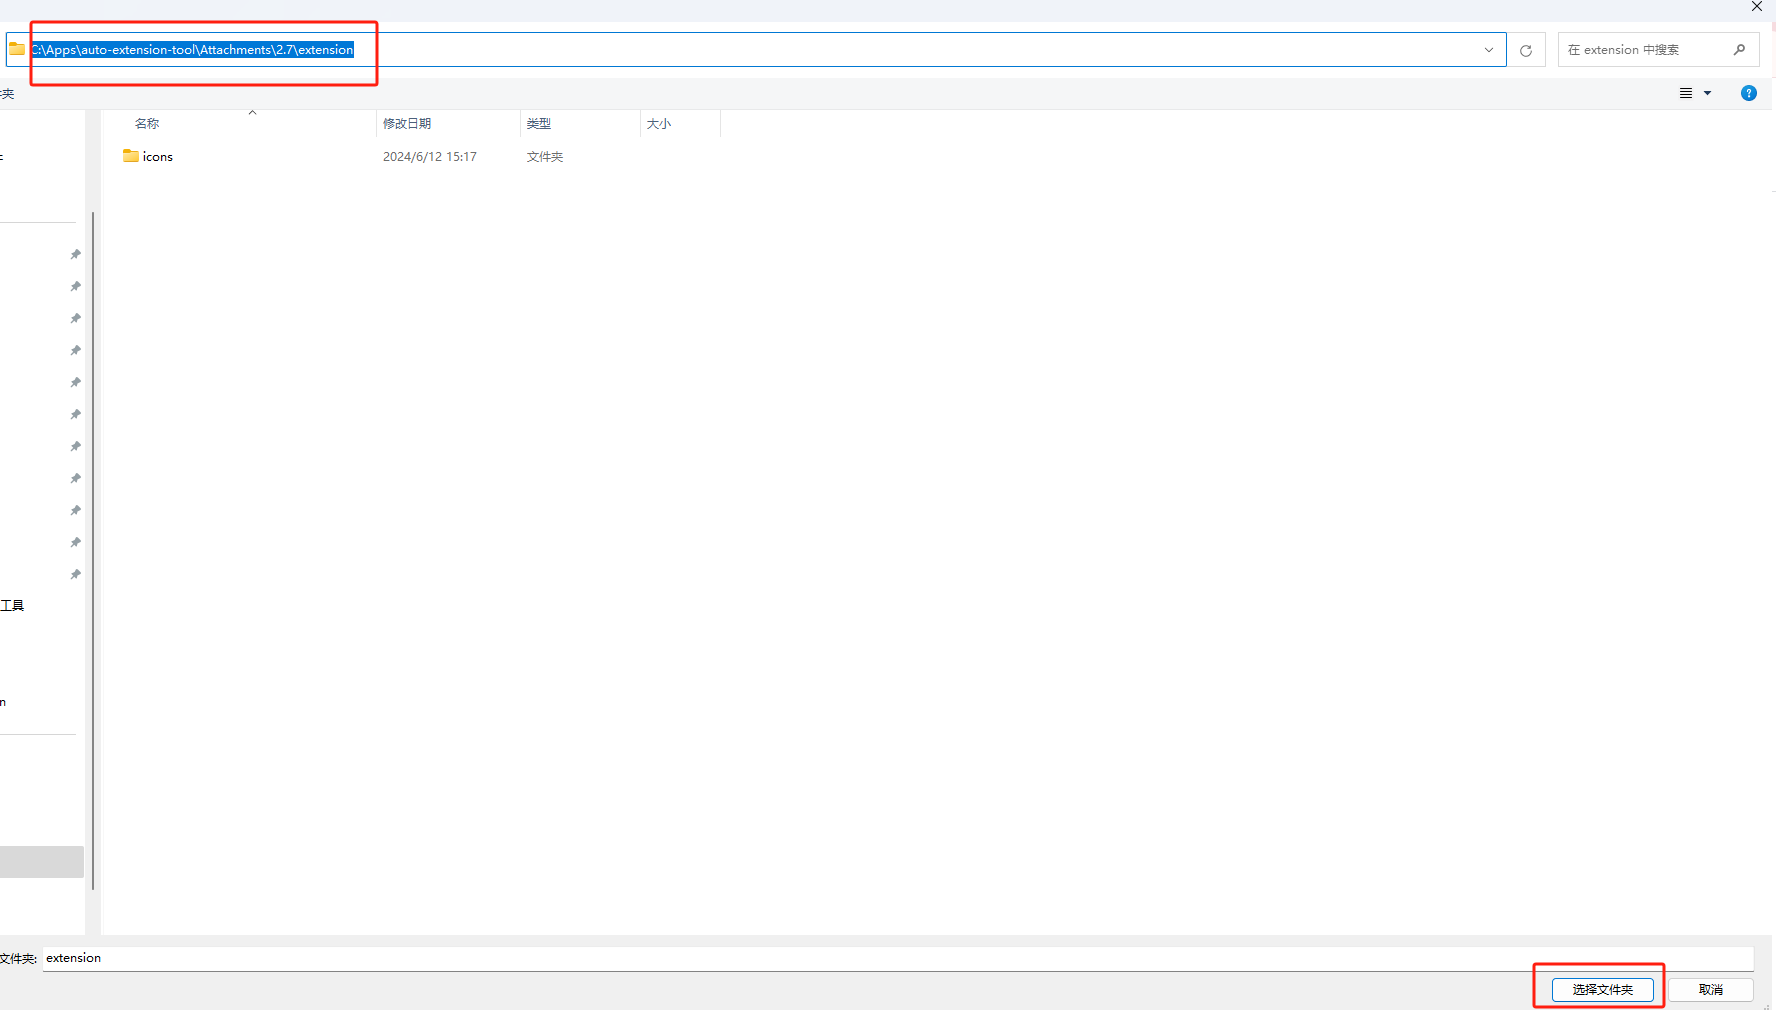The height and width of the screenshot is (1010, 1776).
Task: Click the search magnifier icon
Action: pos(1739,50)
